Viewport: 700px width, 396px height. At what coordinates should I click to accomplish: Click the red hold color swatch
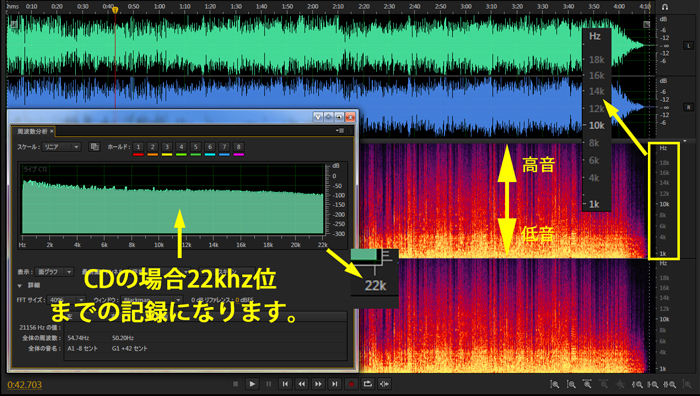click(x=138, y=154)
